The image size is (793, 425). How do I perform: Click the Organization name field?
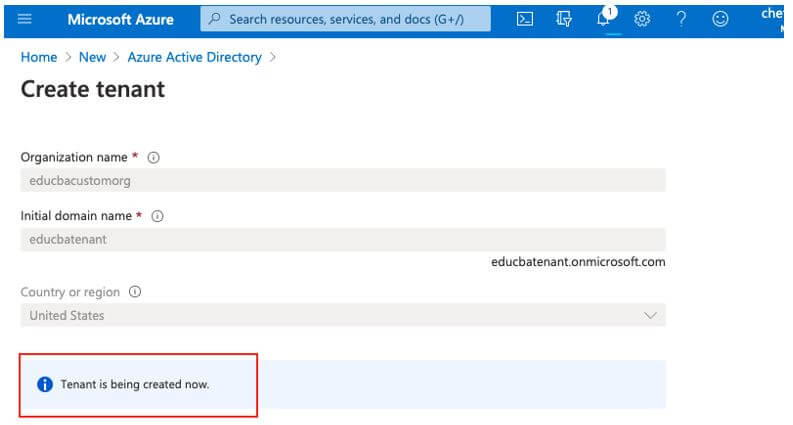(x=343, y=181)
